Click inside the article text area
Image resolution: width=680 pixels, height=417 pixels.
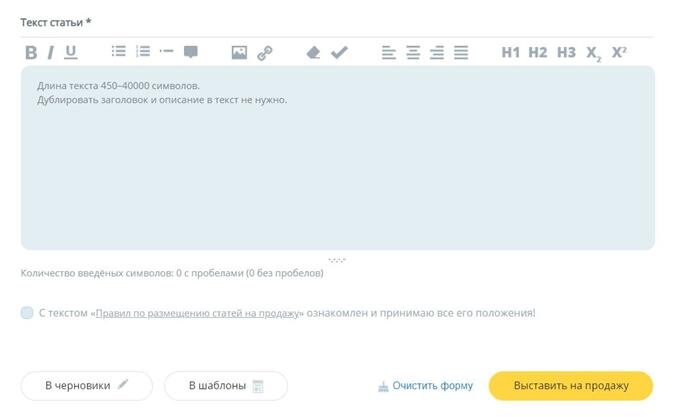point(338,158)
